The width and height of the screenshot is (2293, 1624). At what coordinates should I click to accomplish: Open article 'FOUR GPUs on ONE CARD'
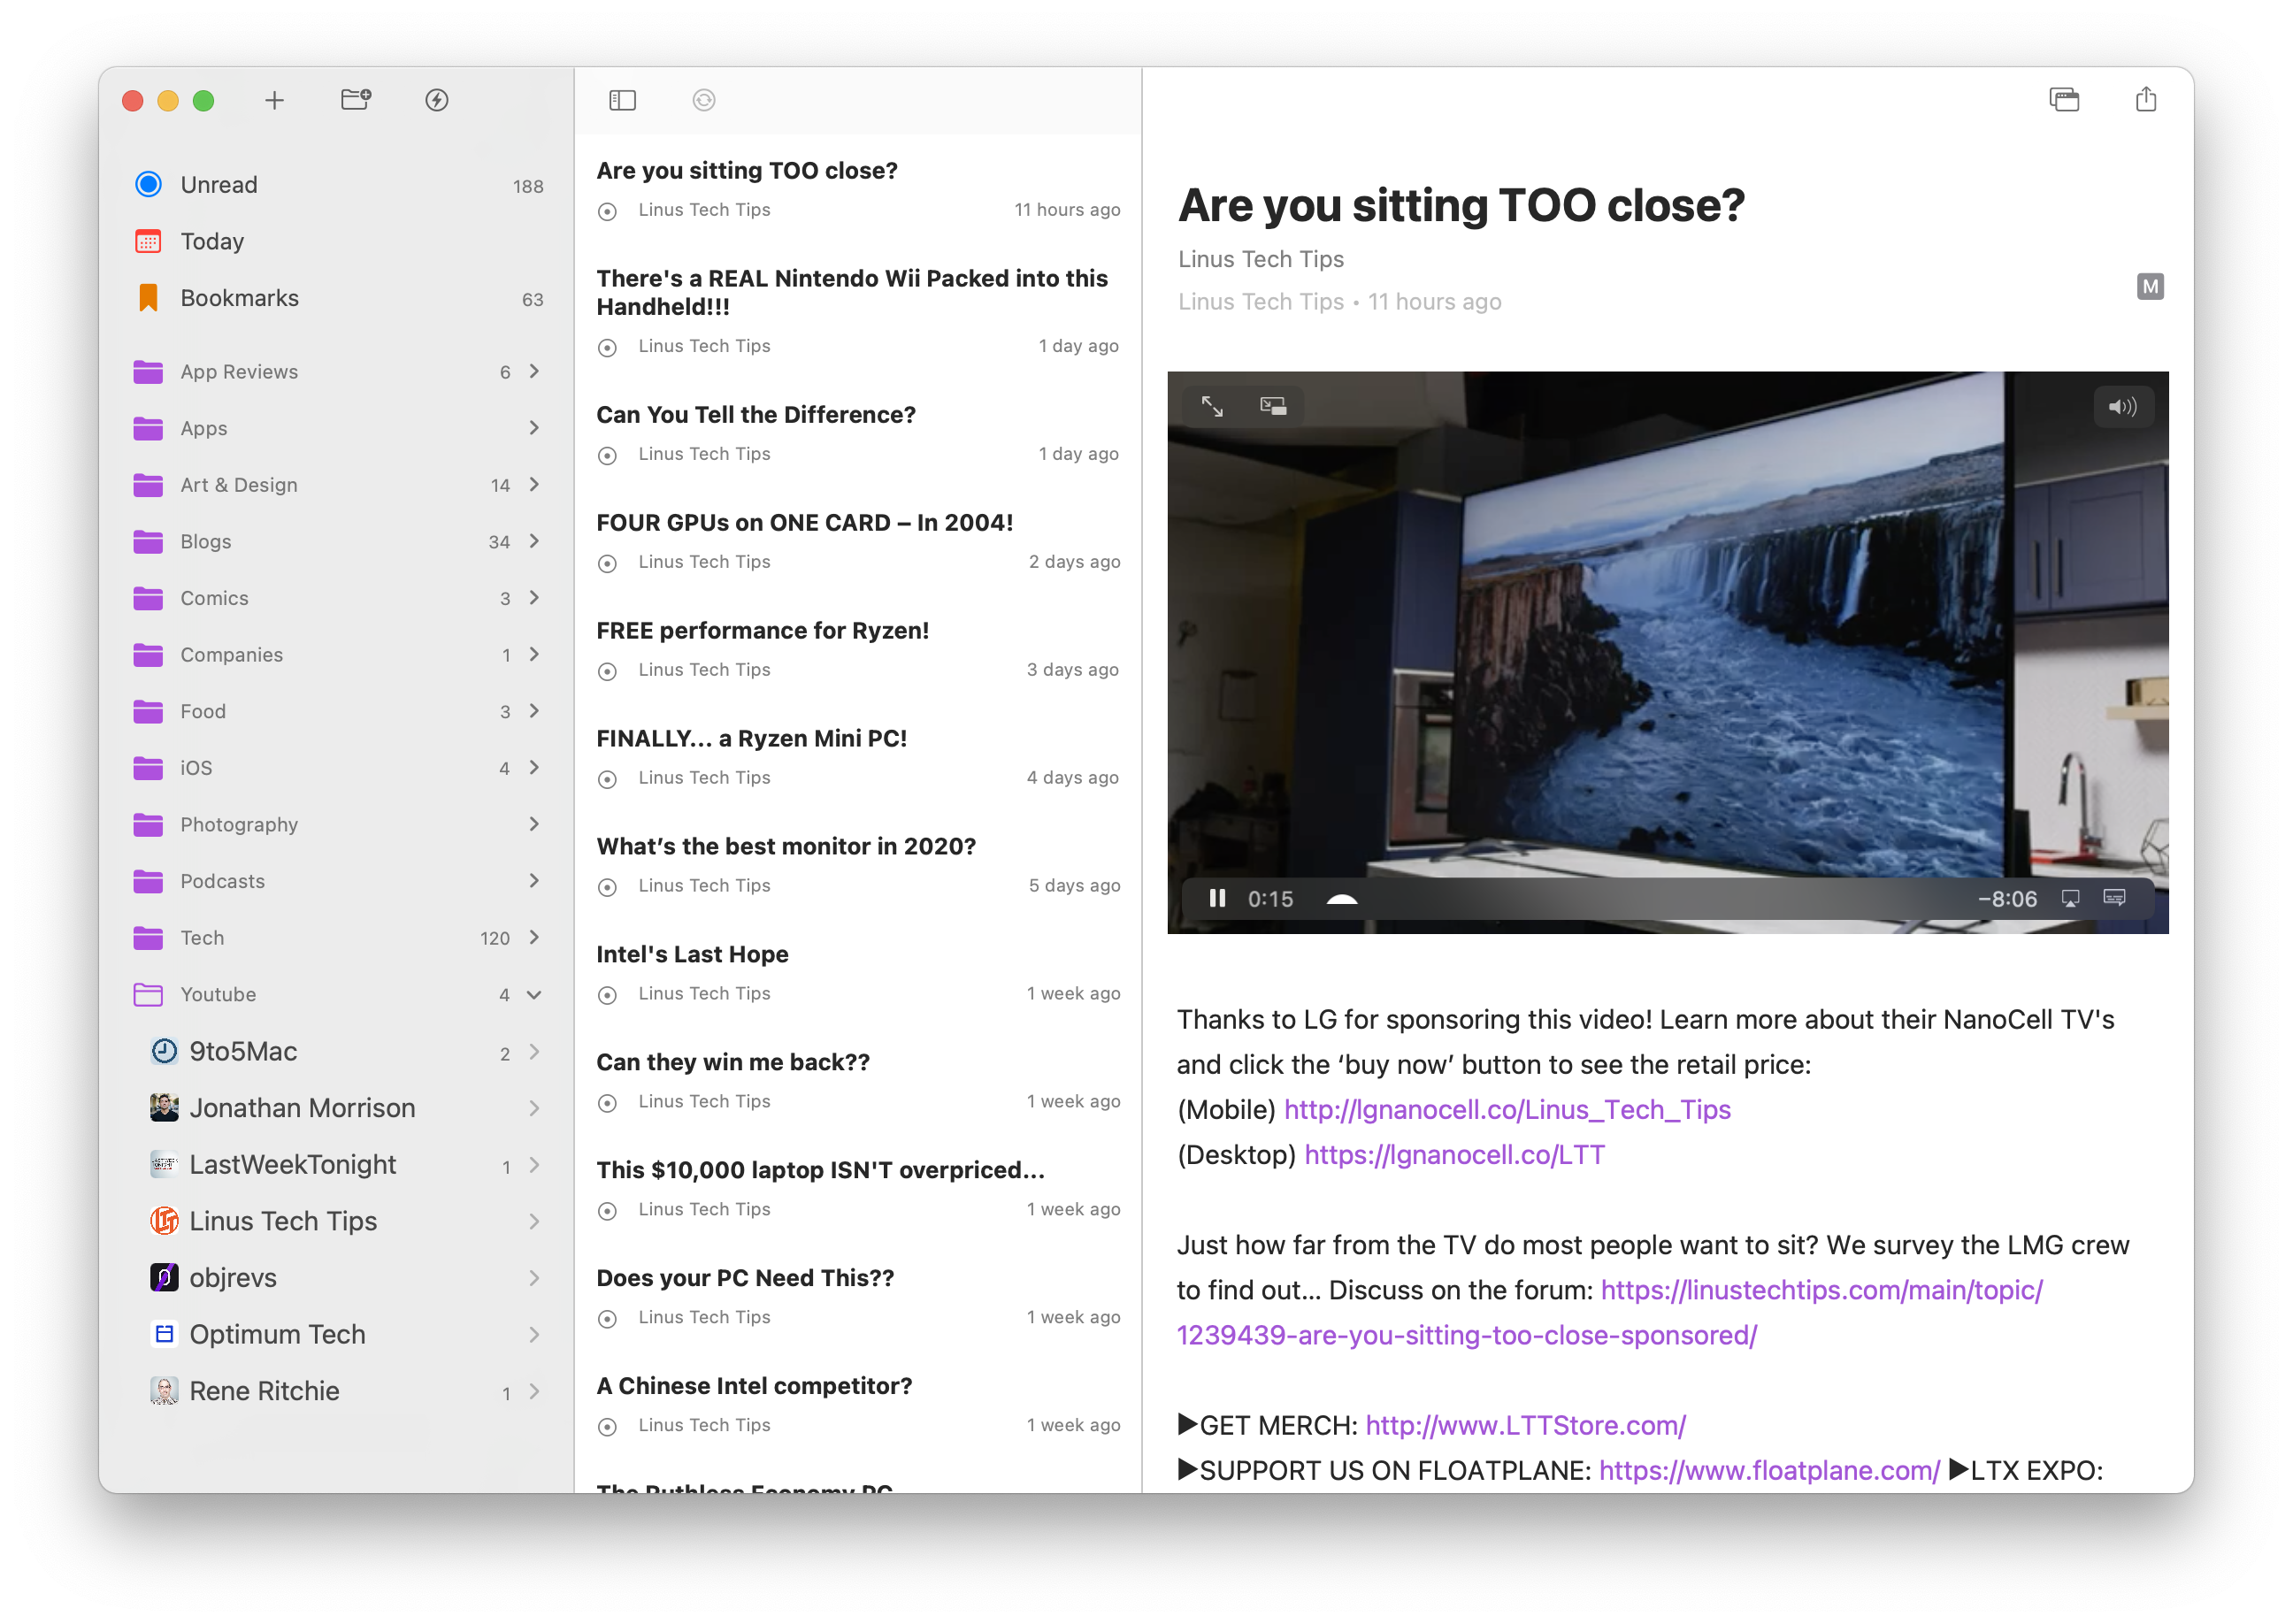pos(858,541)
